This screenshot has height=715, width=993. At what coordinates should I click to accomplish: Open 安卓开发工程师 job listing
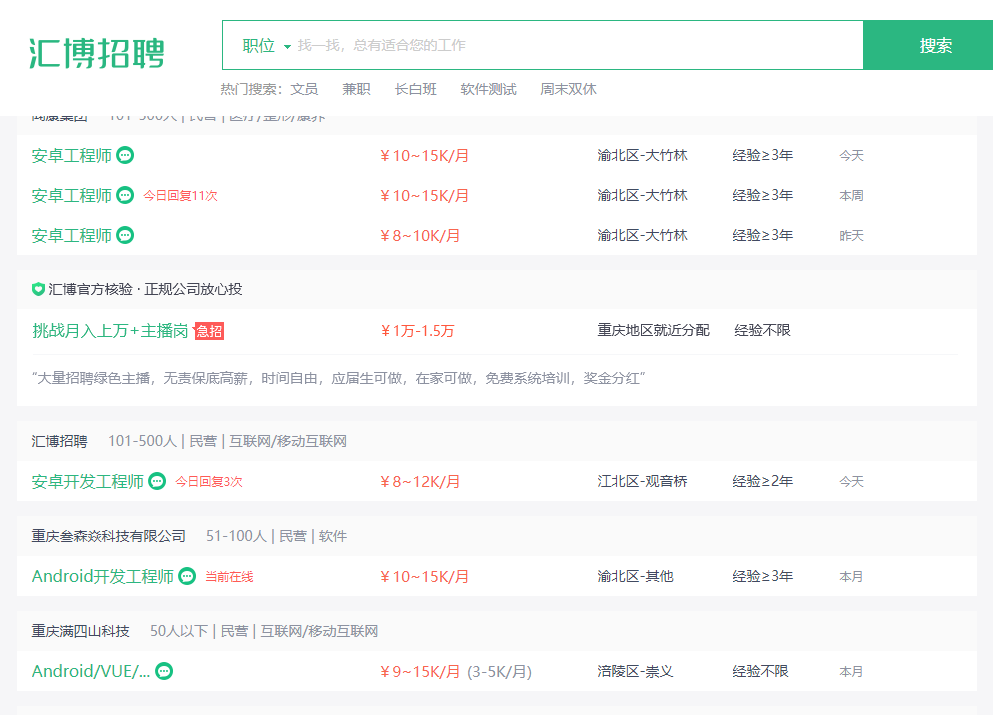[x=88, y=481]
